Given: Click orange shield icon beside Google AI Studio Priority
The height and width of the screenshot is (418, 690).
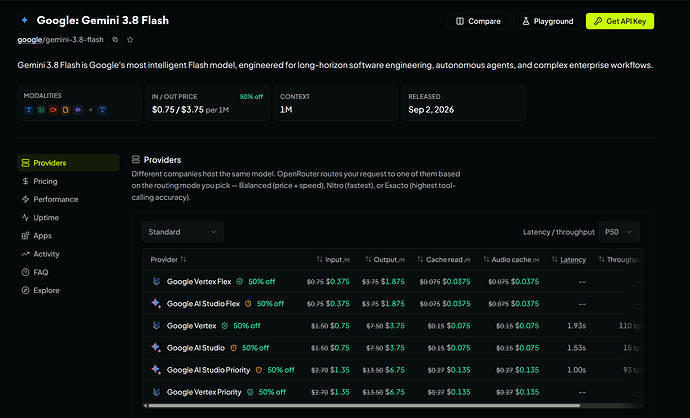Looking at the screenshot, I should click(259, 370).
